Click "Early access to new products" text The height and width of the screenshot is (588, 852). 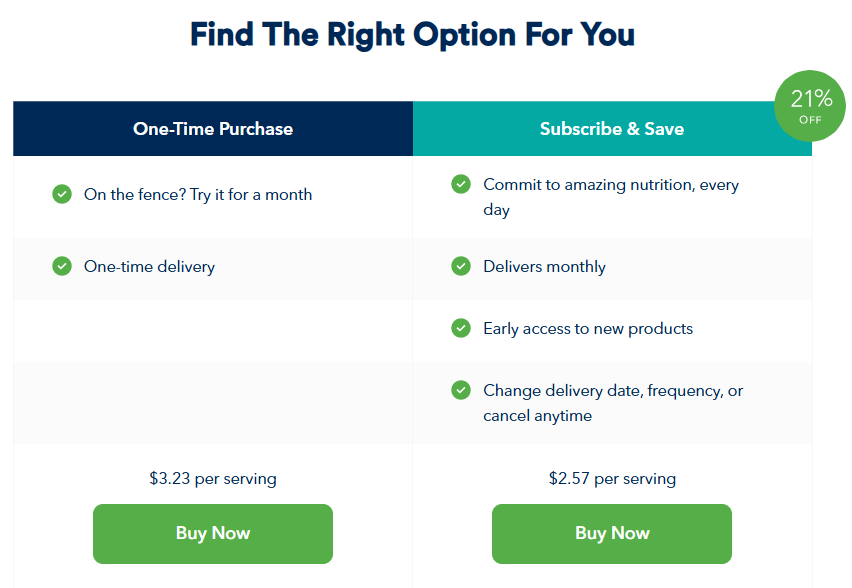pos(588,329)
